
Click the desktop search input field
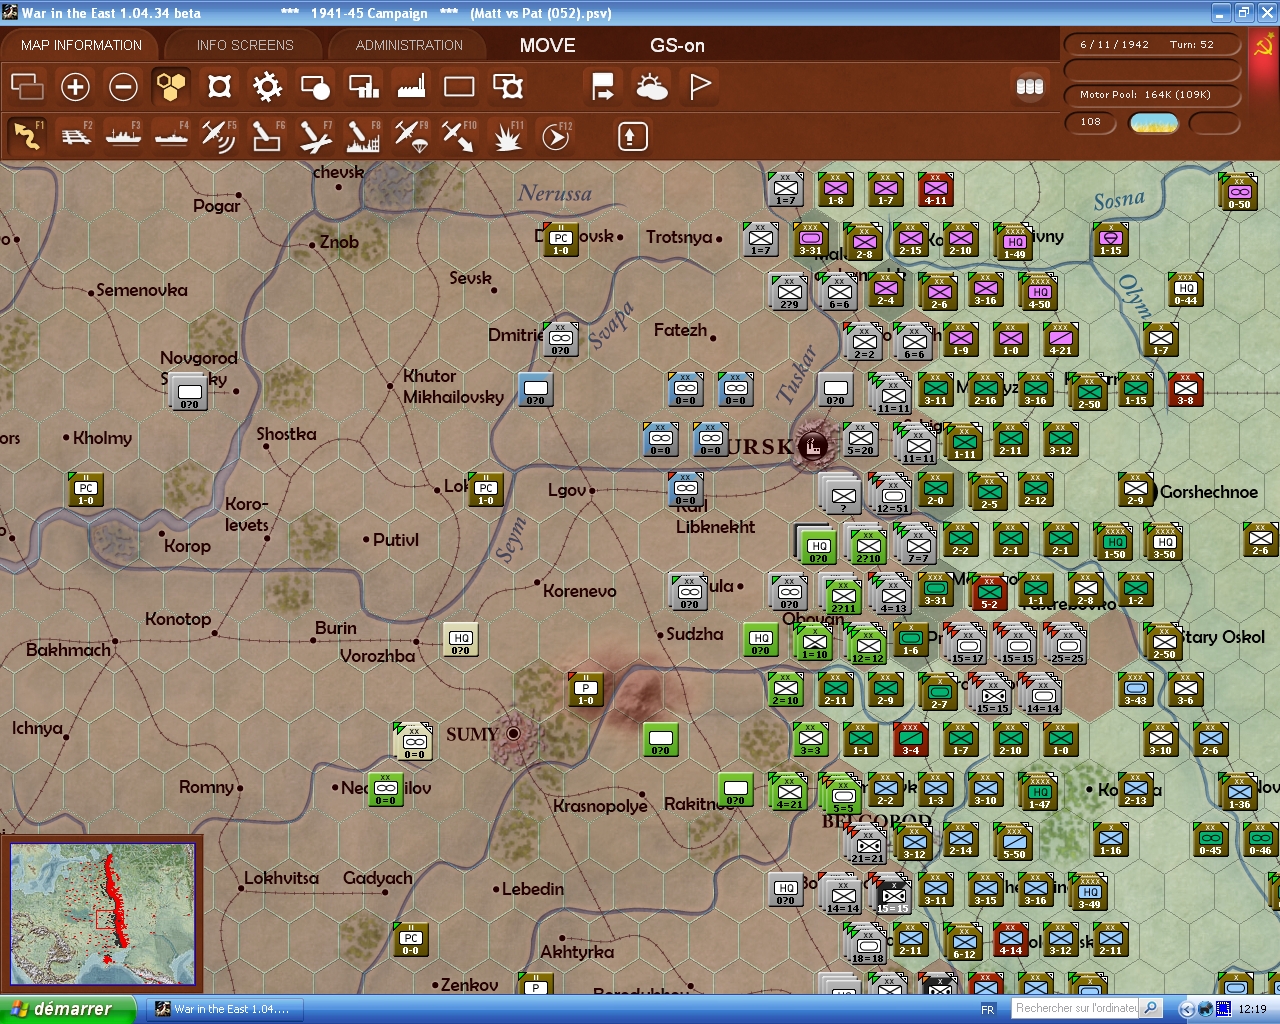(x=1076, y=1008)
